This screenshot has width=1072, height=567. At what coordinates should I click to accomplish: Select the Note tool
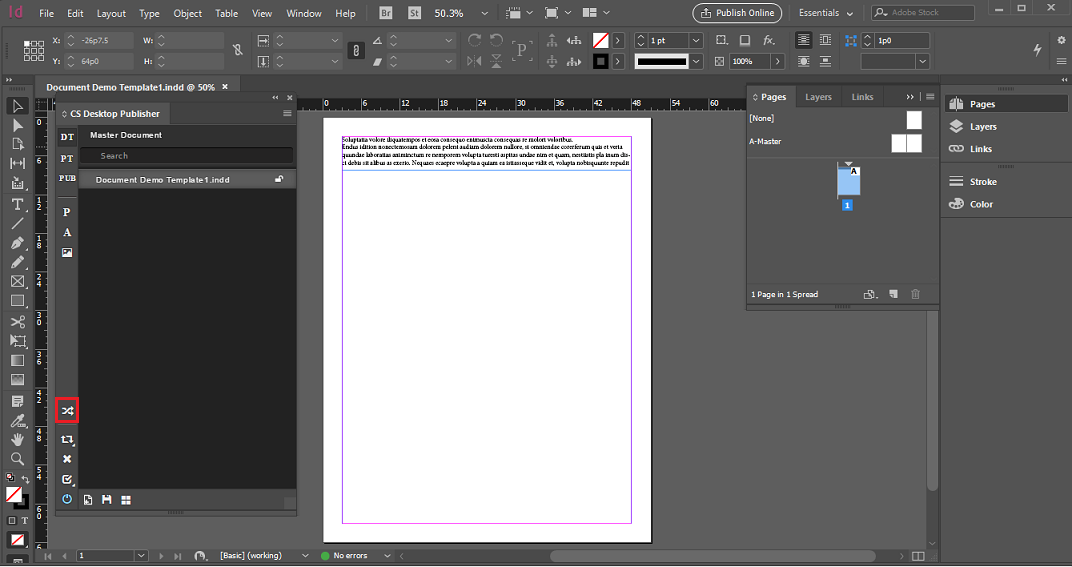[x=18, y=401]
